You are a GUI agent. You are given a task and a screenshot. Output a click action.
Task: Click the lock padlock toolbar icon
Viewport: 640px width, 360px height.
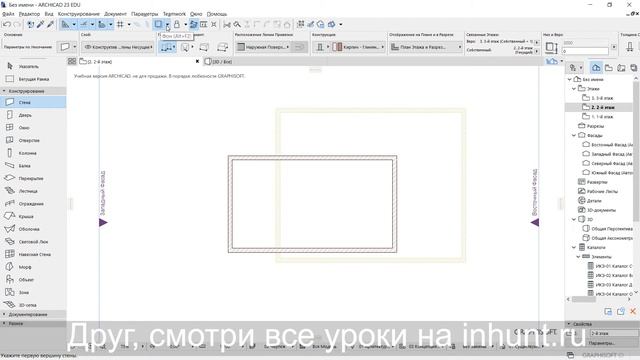(x=177, y=24)
